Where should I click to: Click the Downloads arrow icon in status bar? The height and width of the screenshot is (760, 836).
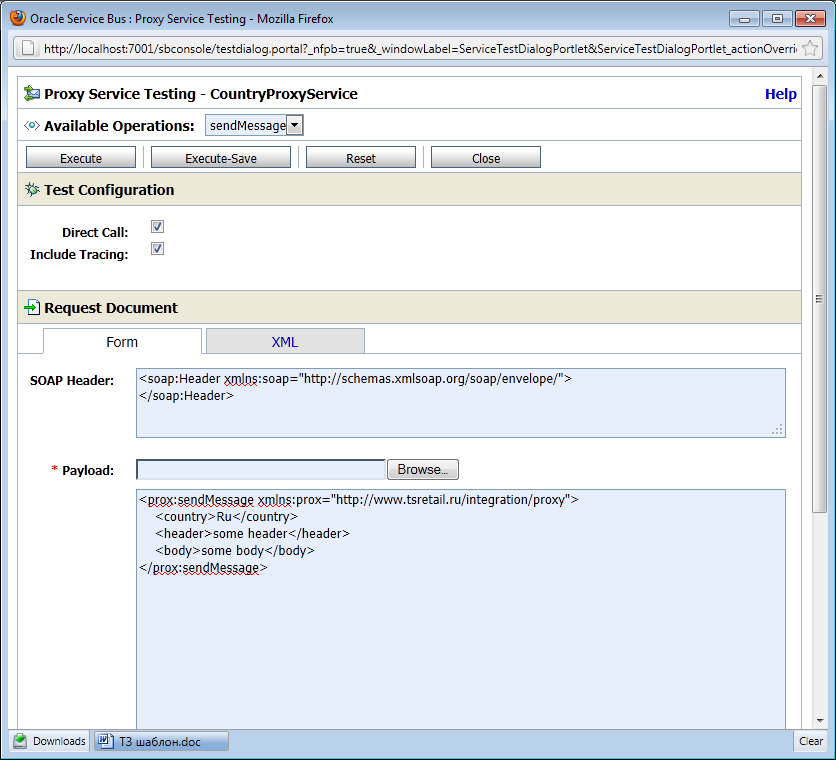click(x=21, y=741)
